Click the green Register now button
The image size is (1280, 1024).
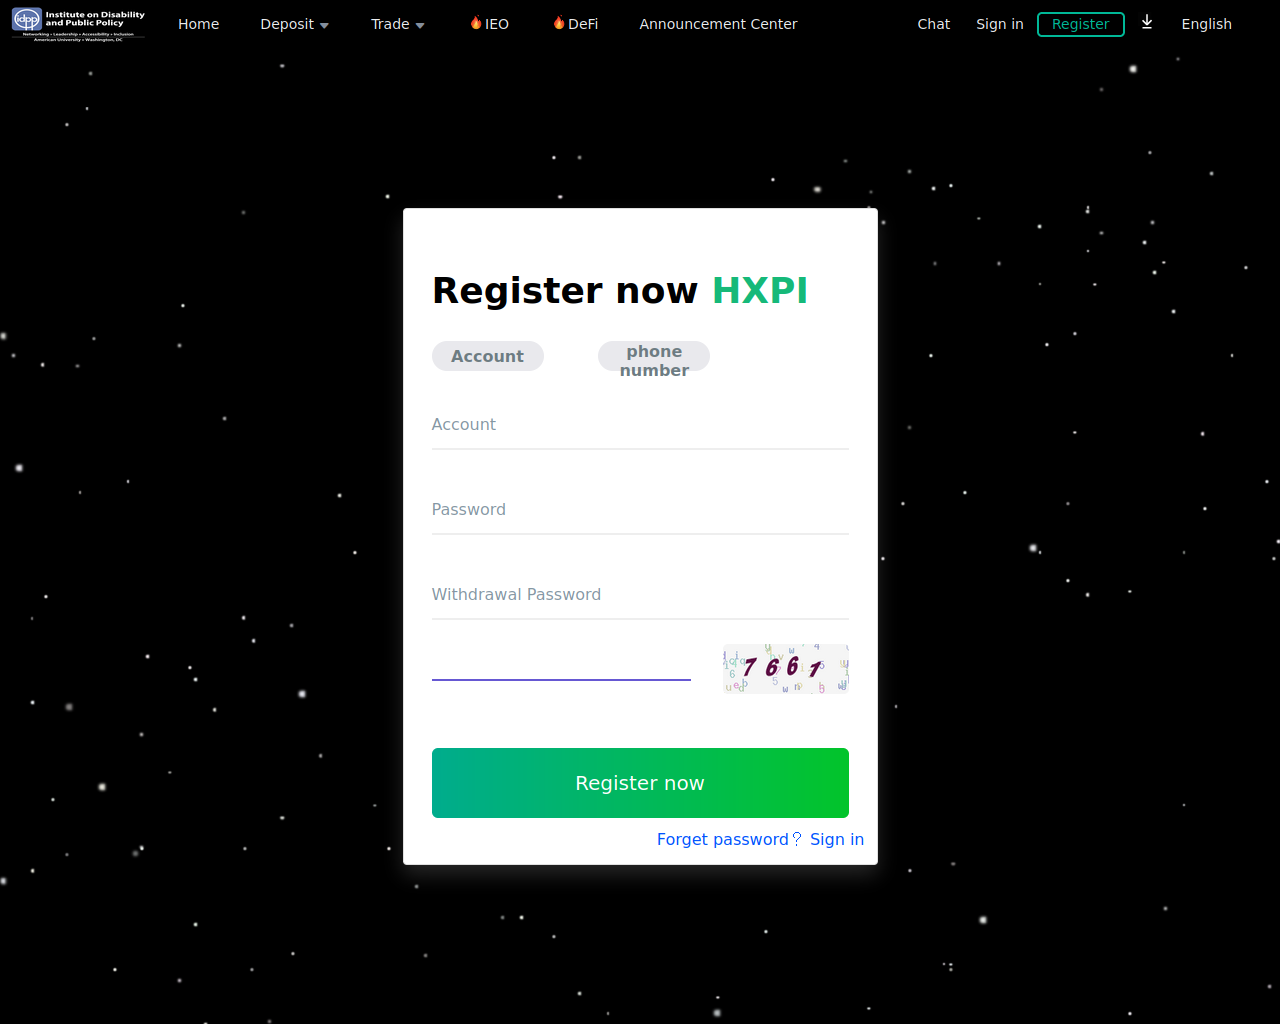point(640,783)
